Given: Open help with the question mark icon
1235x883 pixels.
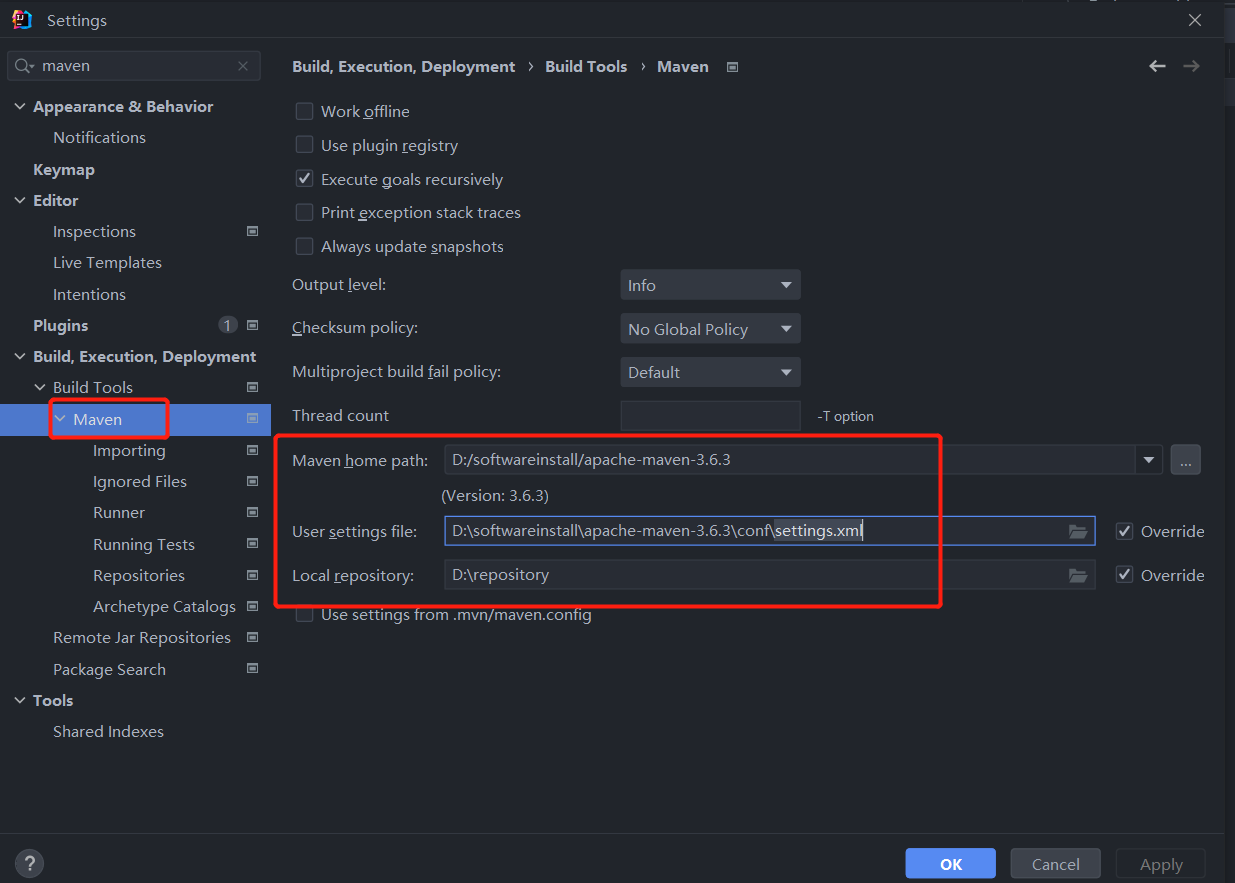Looking at the screenshot, I should pos(30,863).
